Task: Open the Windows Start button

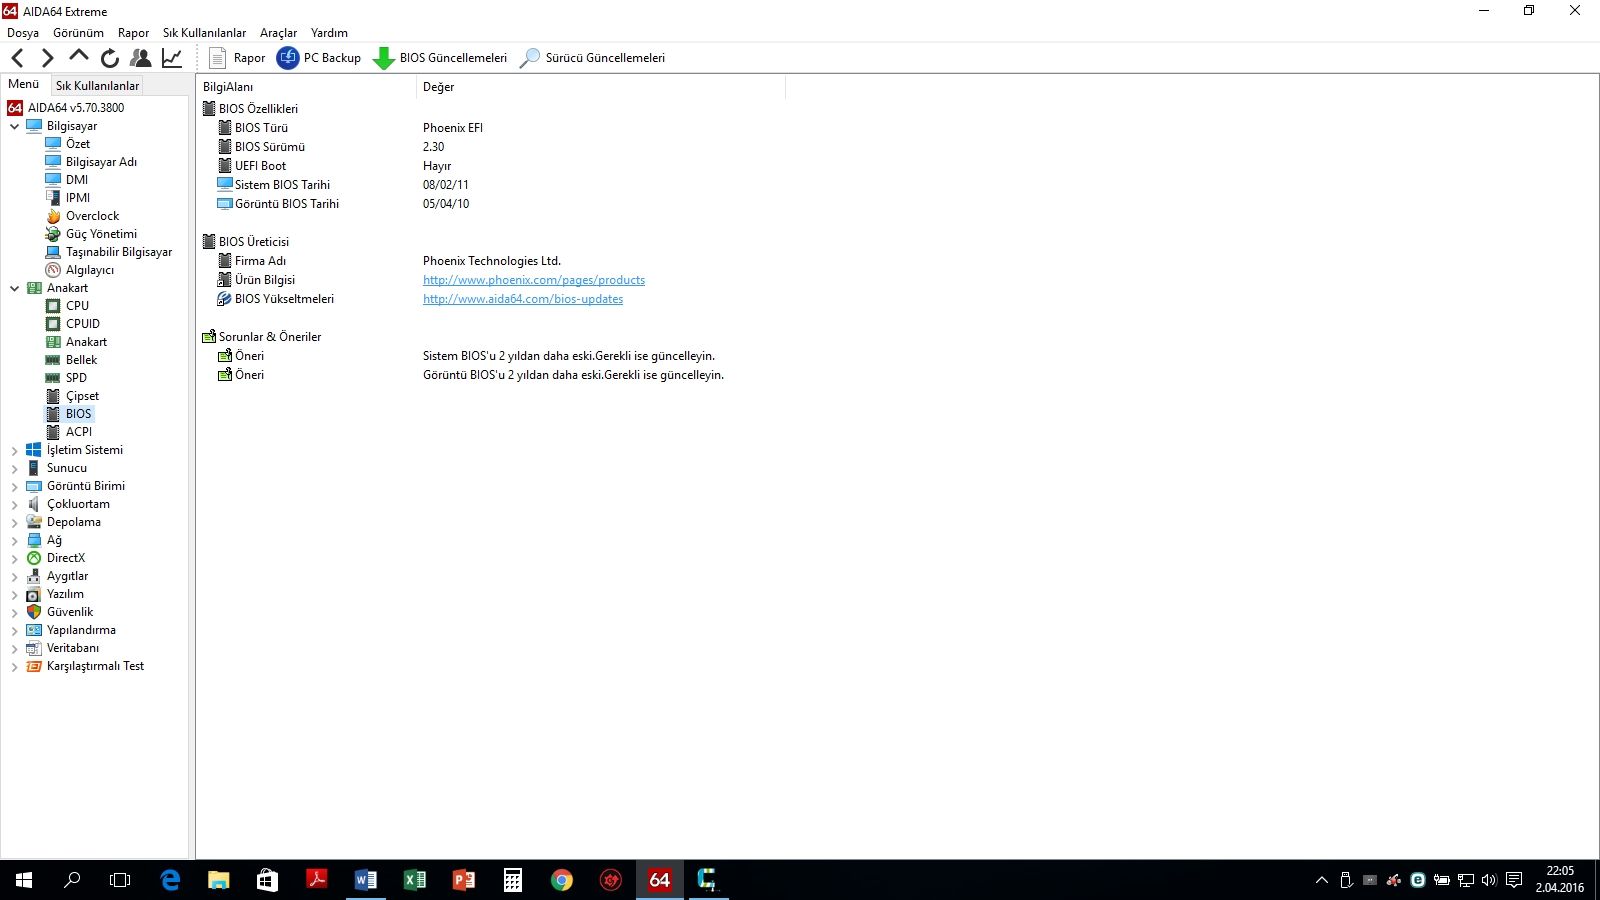Action: click(24, 880)
